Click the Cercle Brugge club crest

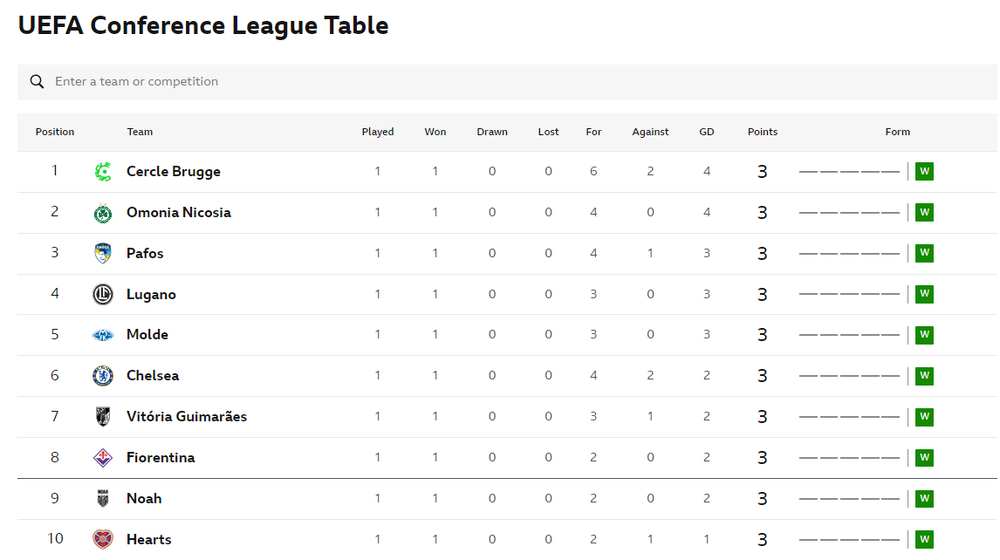(x=103, y=172)
